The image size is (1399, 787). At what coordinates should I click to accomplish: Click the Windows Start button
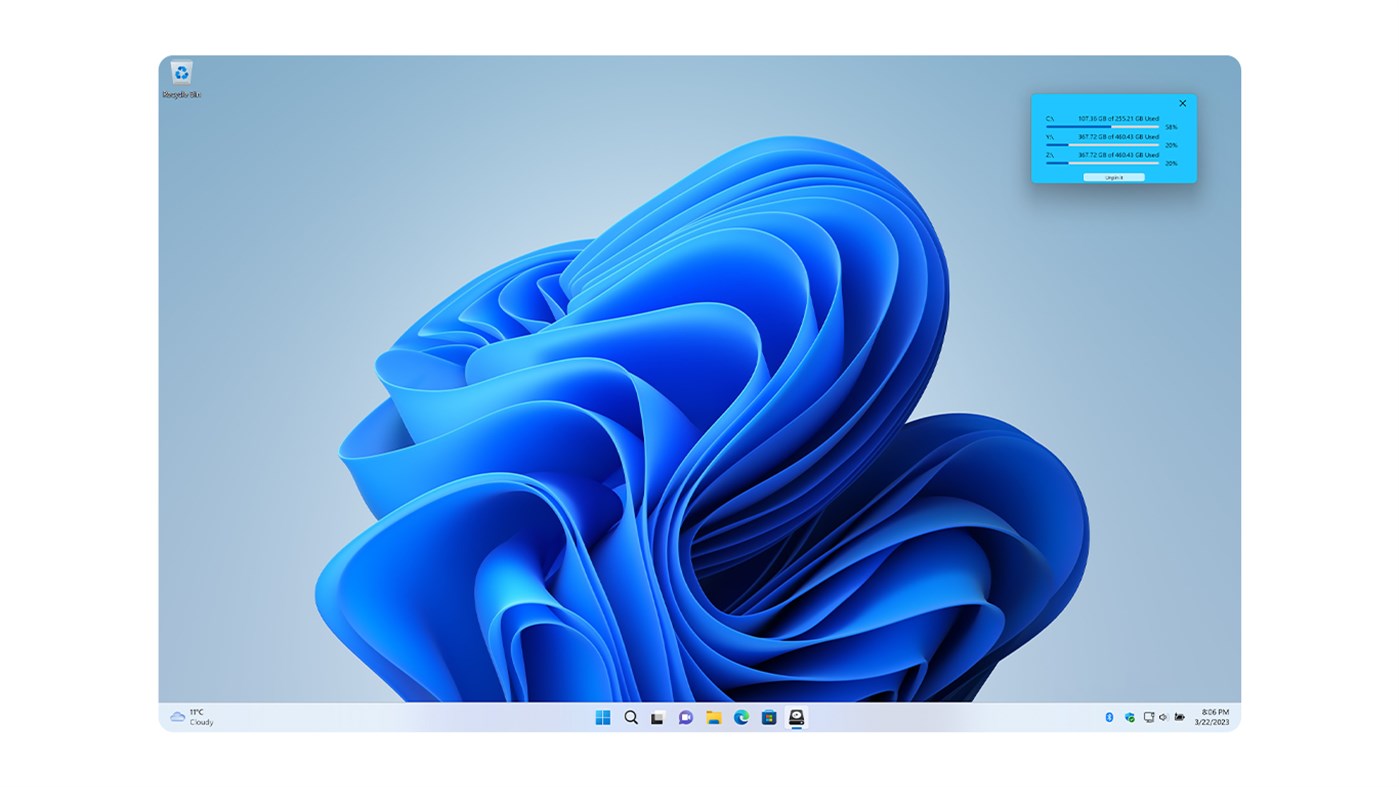click(x=603, y=717)
